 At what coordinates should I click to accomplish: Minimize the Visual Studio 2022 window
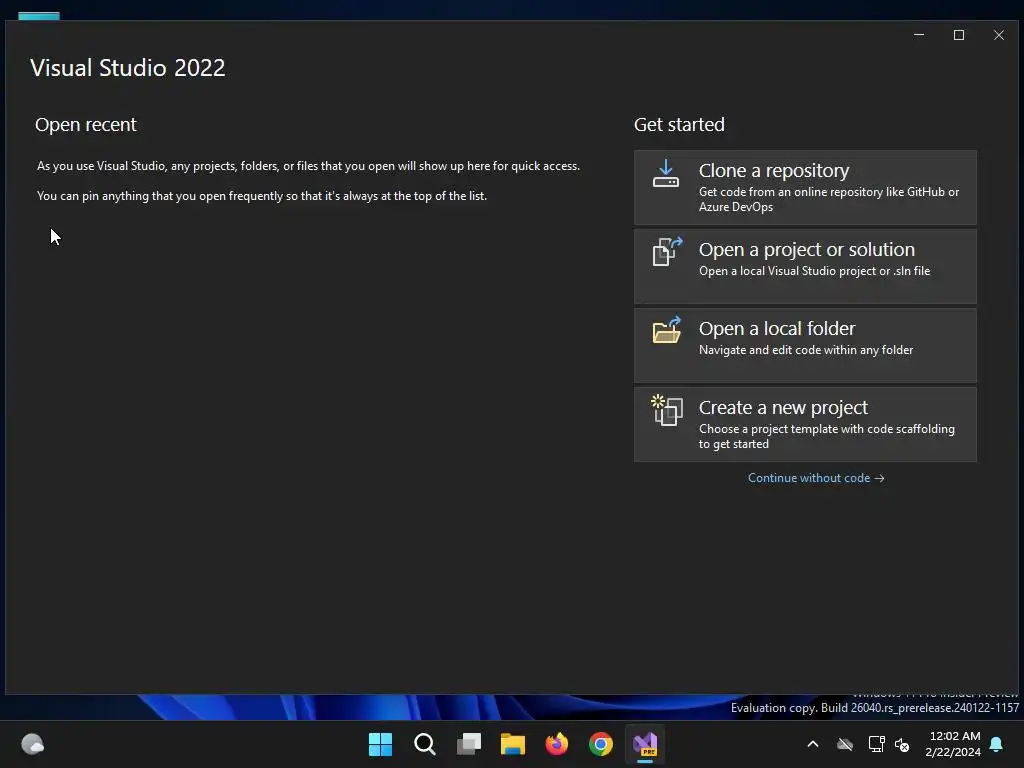919,35
